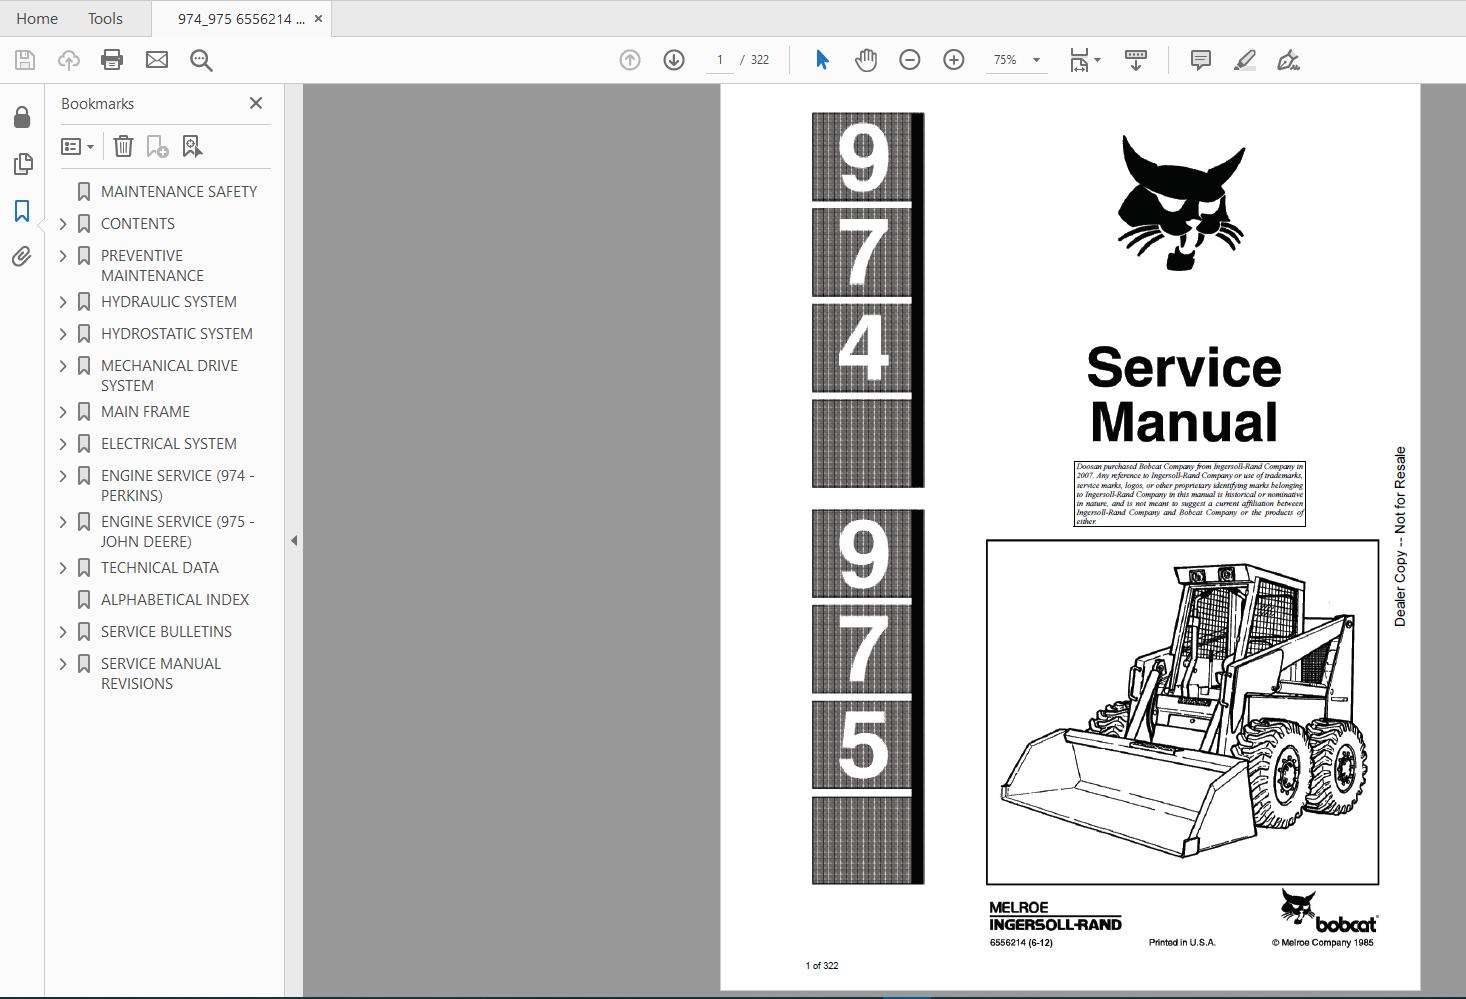The image size is (1466, 999).
Task: Open the Attachments paperclip panel
Action: pos(22,257)
